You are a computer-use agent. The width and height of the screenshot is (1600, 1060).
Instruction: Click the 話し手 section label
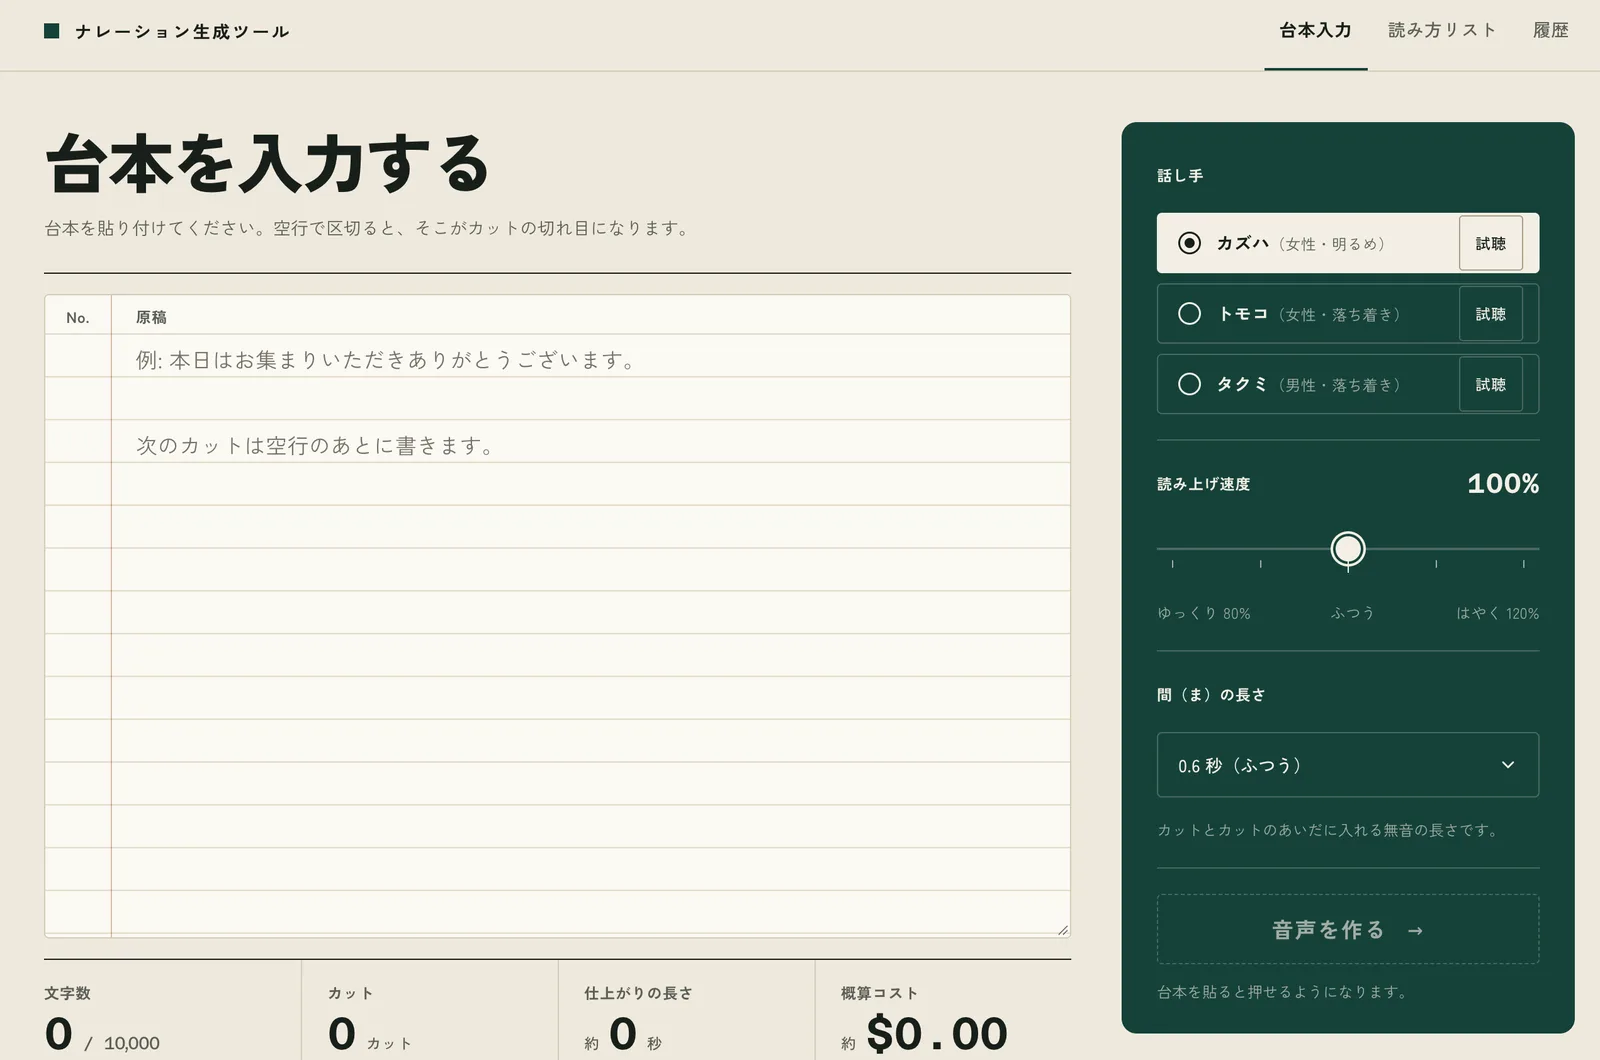pos(1180,175)
